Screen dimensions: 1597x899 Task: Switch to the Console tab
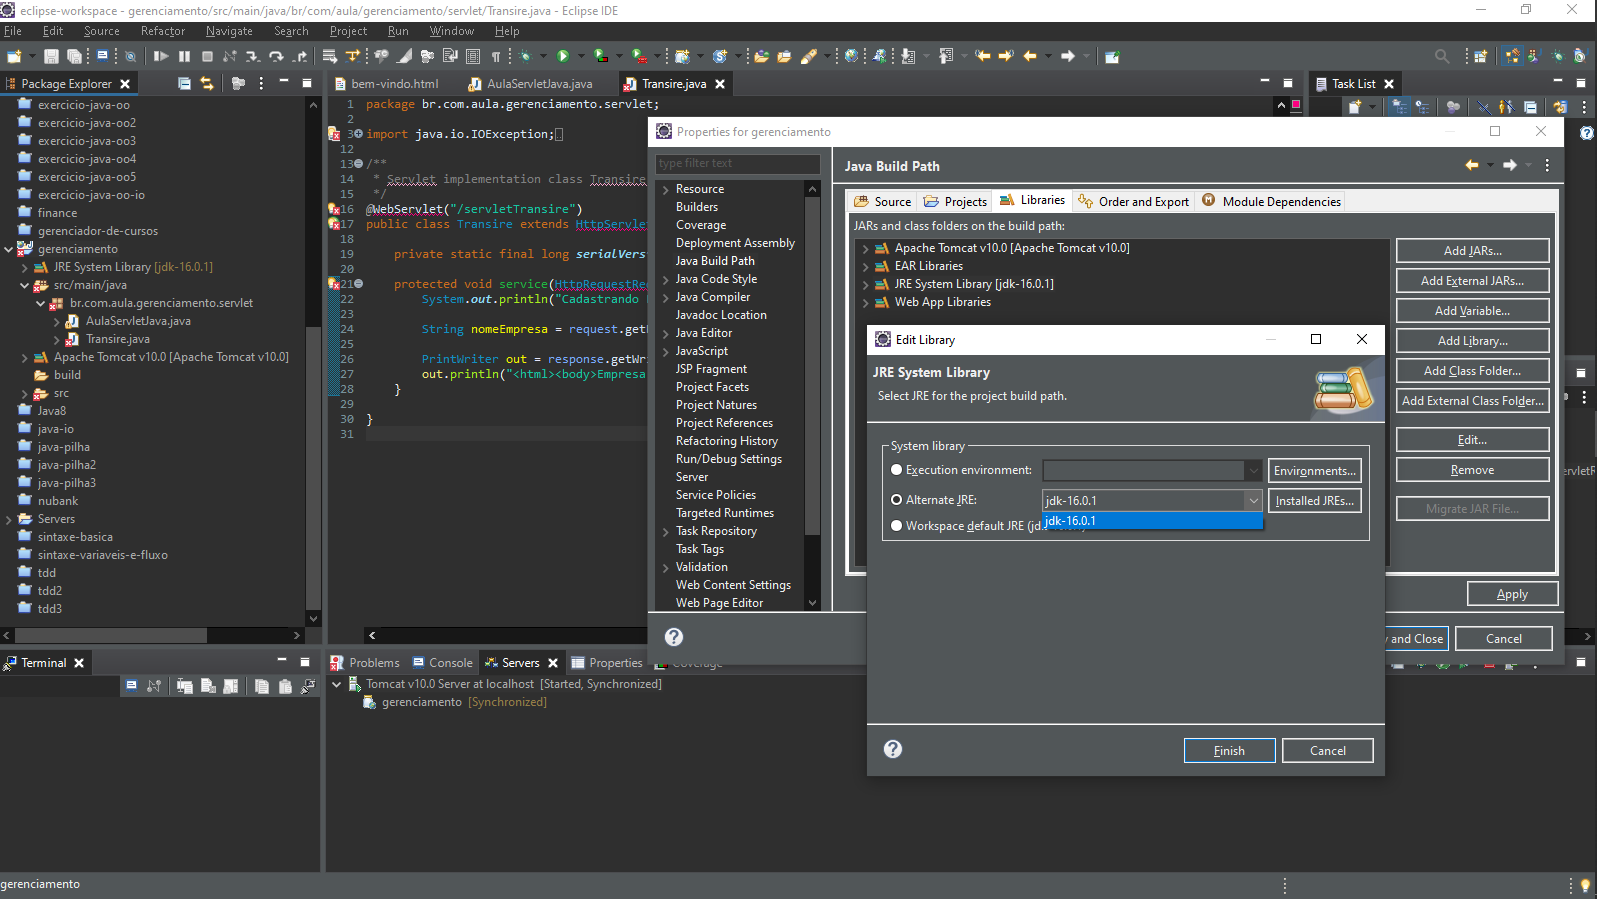point(442,663)
